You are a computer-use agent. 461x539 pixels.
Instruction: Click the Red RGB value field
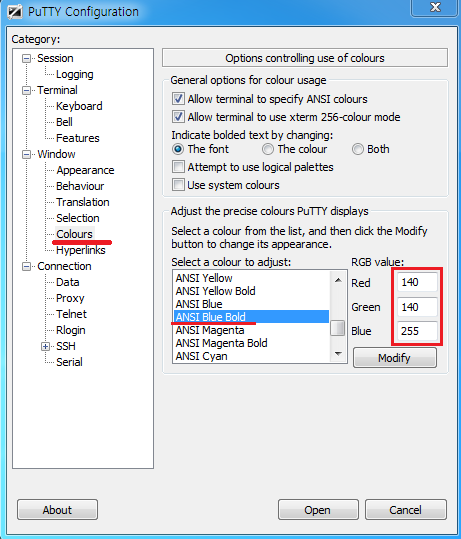click(417, 283)
